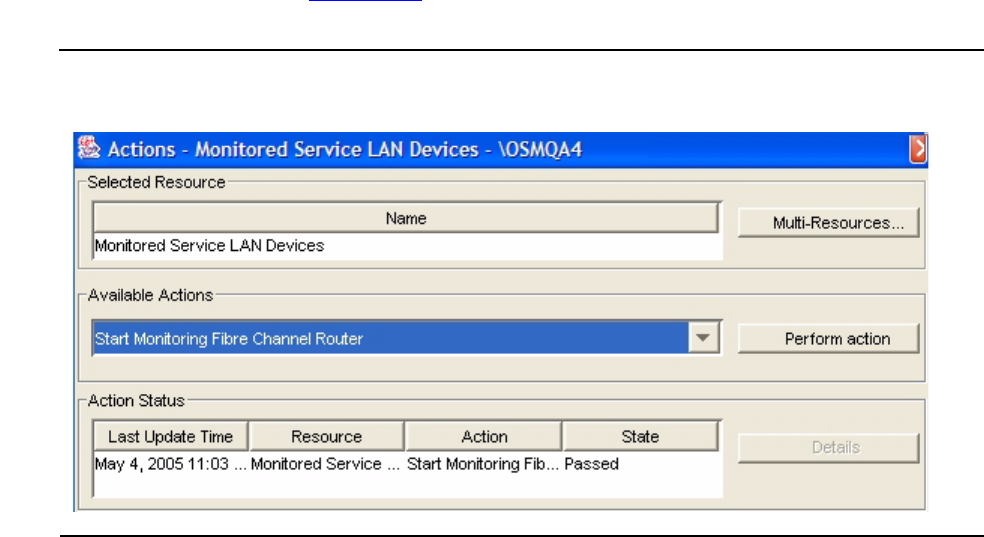Viewport: 984px width, 537px height.
Task: Select the May 4, 2005 timestamp cell
Action: tap(169, 464)
